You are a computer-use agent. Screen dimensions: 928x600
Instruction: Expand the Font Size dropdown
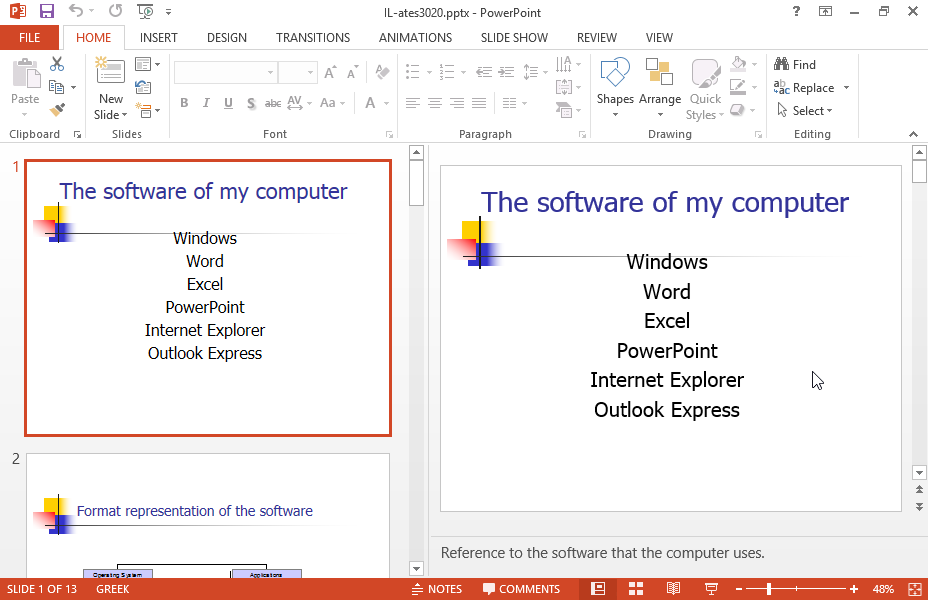click(310, 72)
